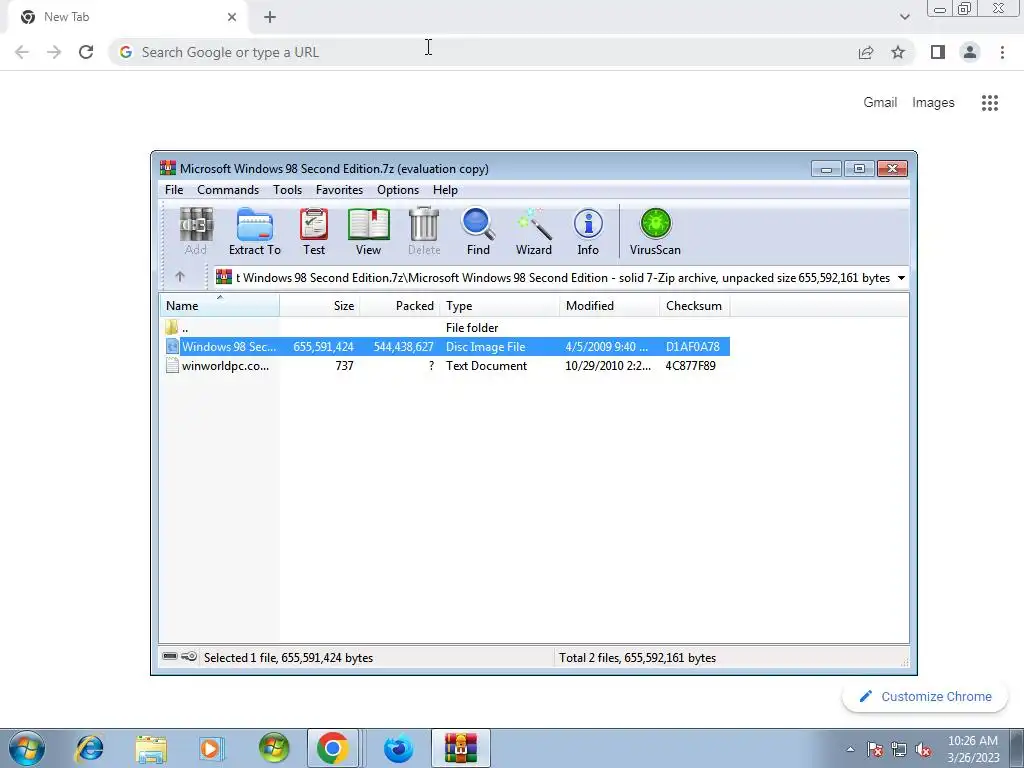This screenshot has width=1024, height=768.
Task: Click the Delete trash can icon
Action: click(x=424, y=231)
